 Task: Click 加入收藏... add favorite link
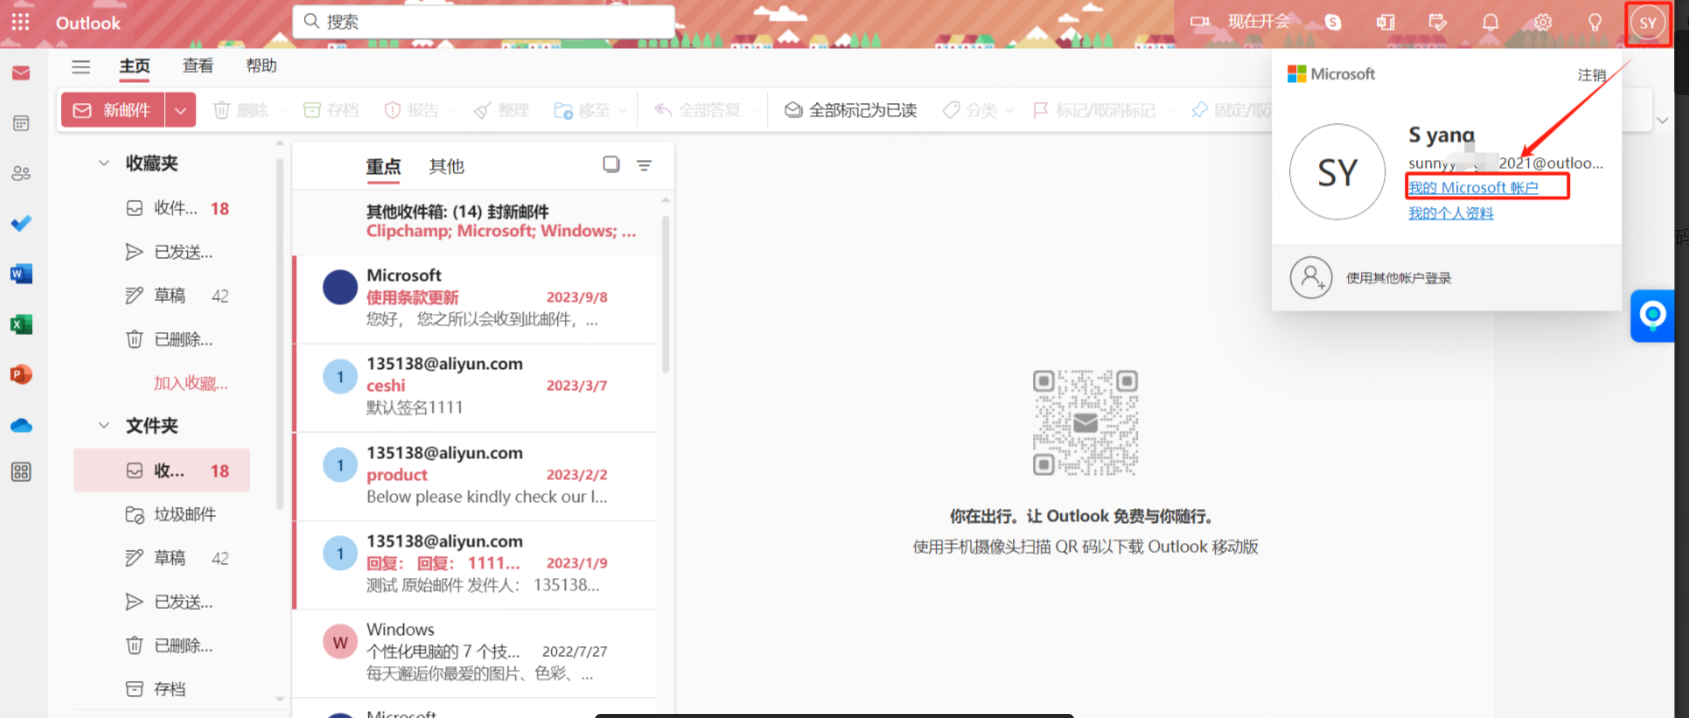pos(190,383)
